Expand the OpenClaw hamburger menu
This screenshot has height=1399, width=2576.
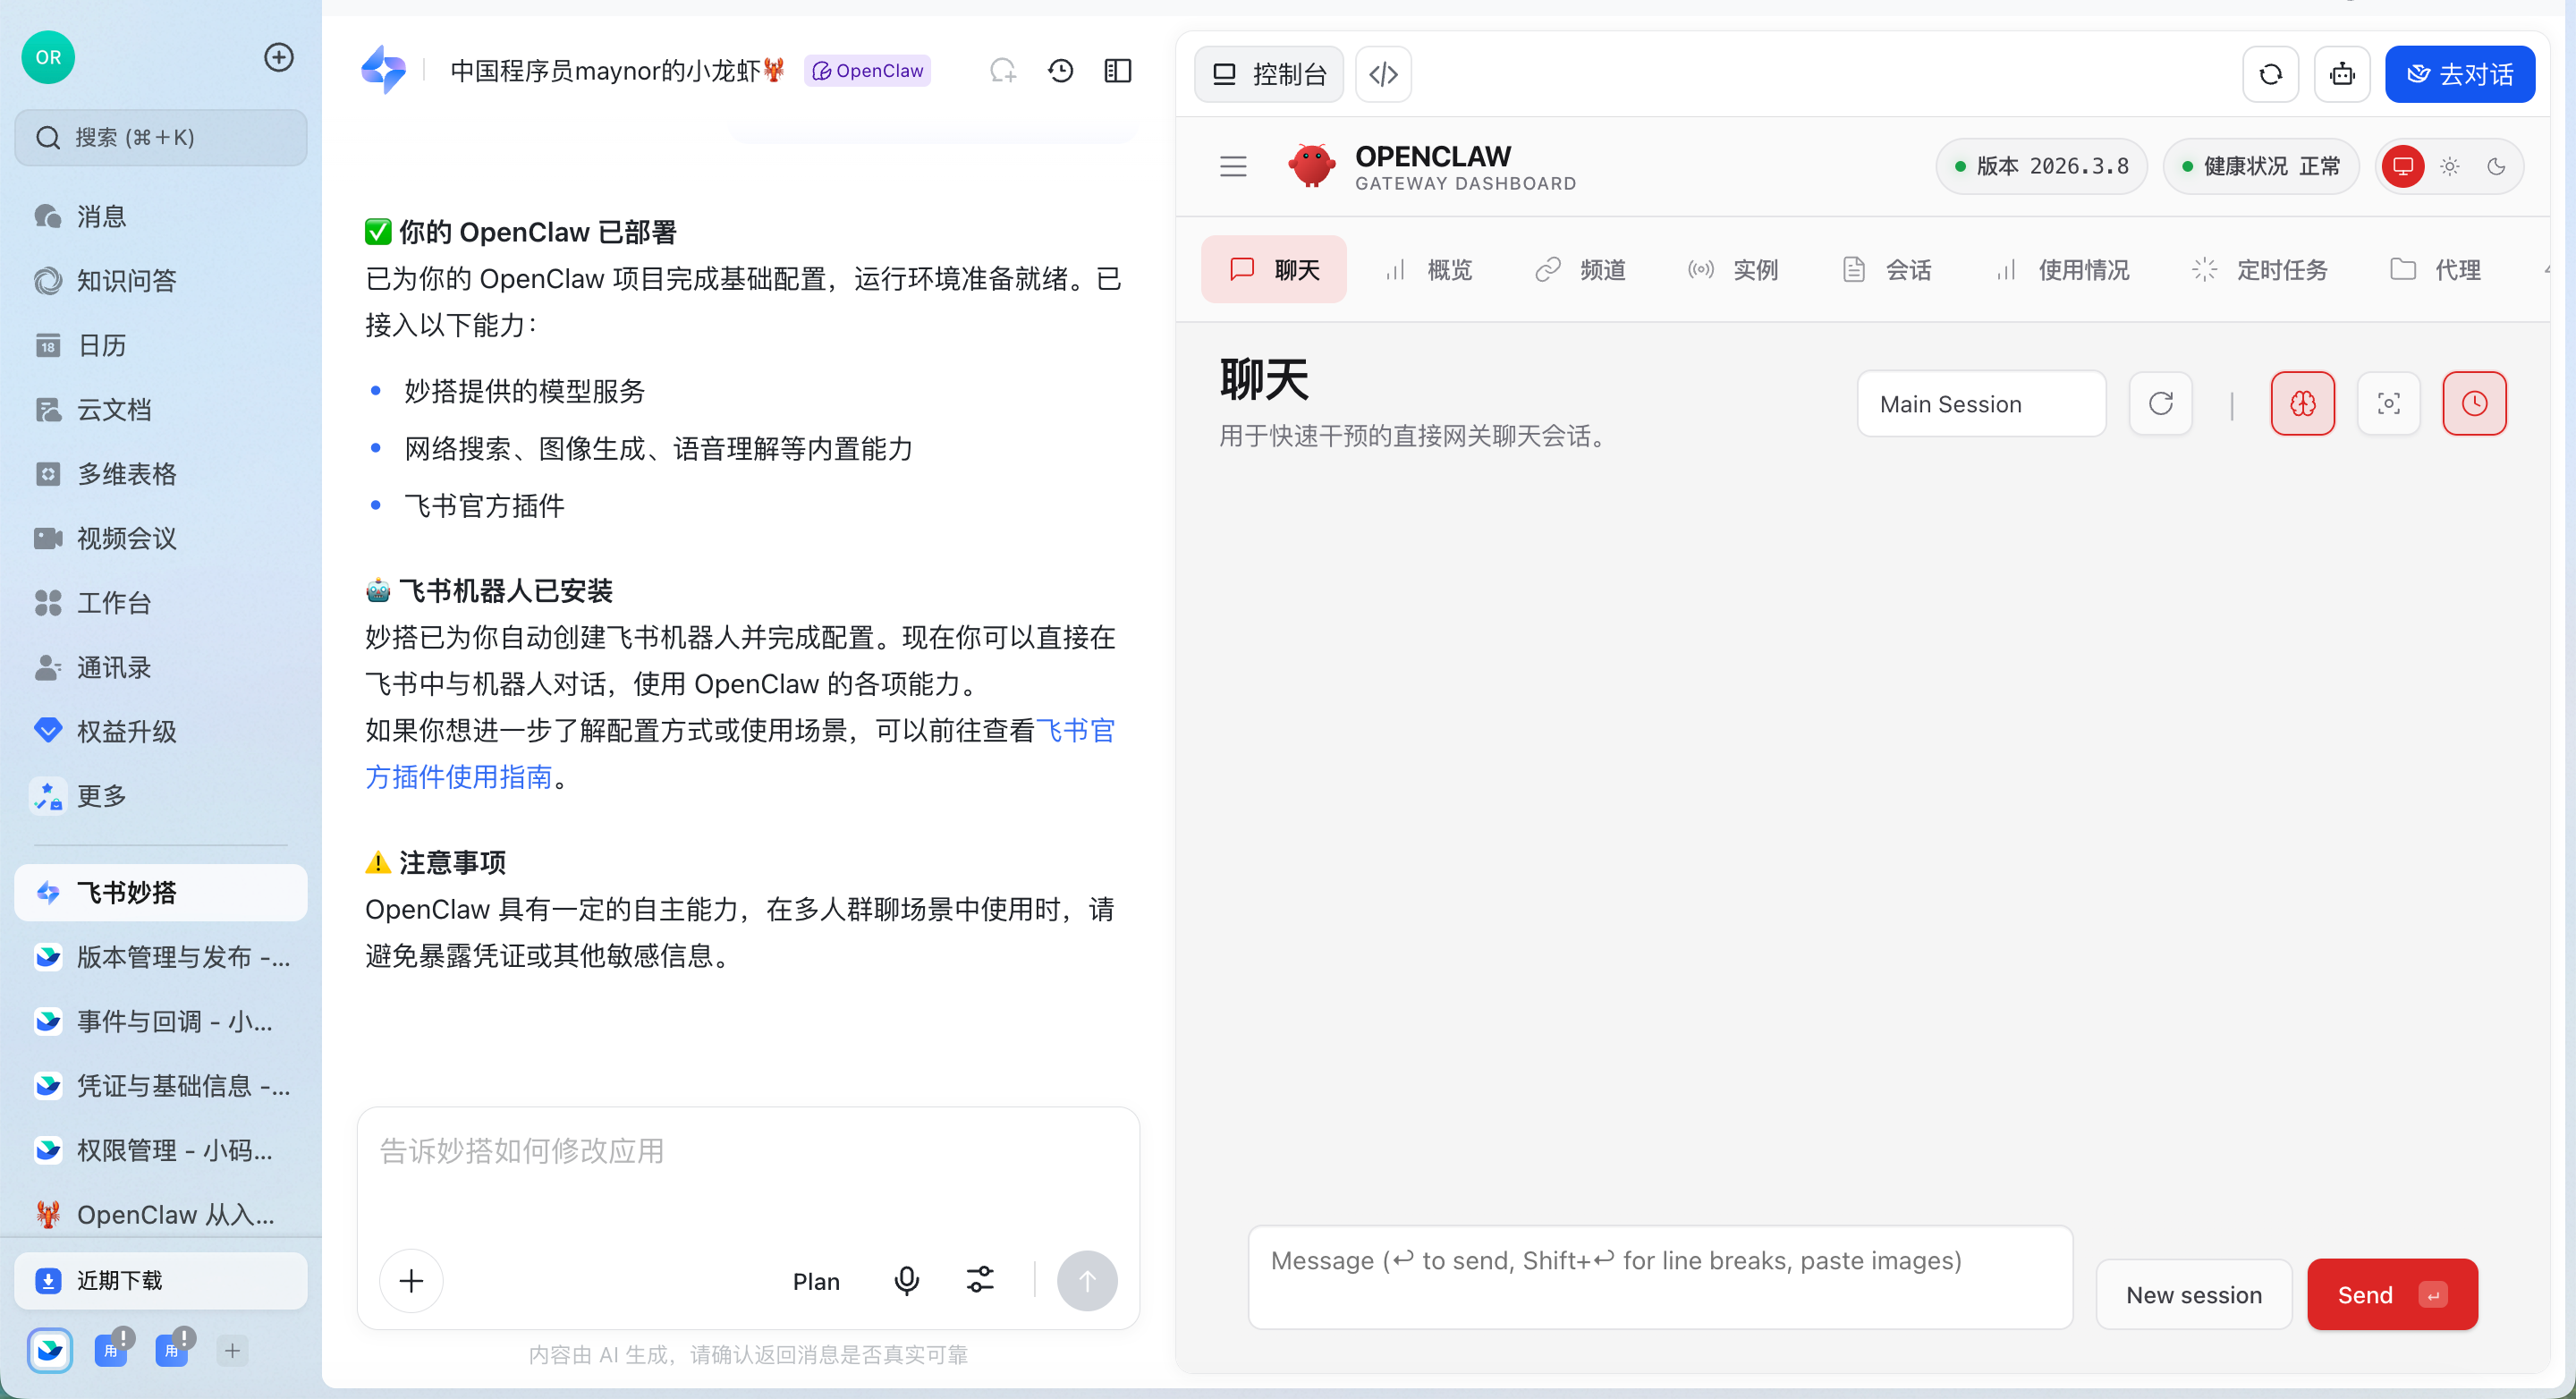click(1233, 167)
